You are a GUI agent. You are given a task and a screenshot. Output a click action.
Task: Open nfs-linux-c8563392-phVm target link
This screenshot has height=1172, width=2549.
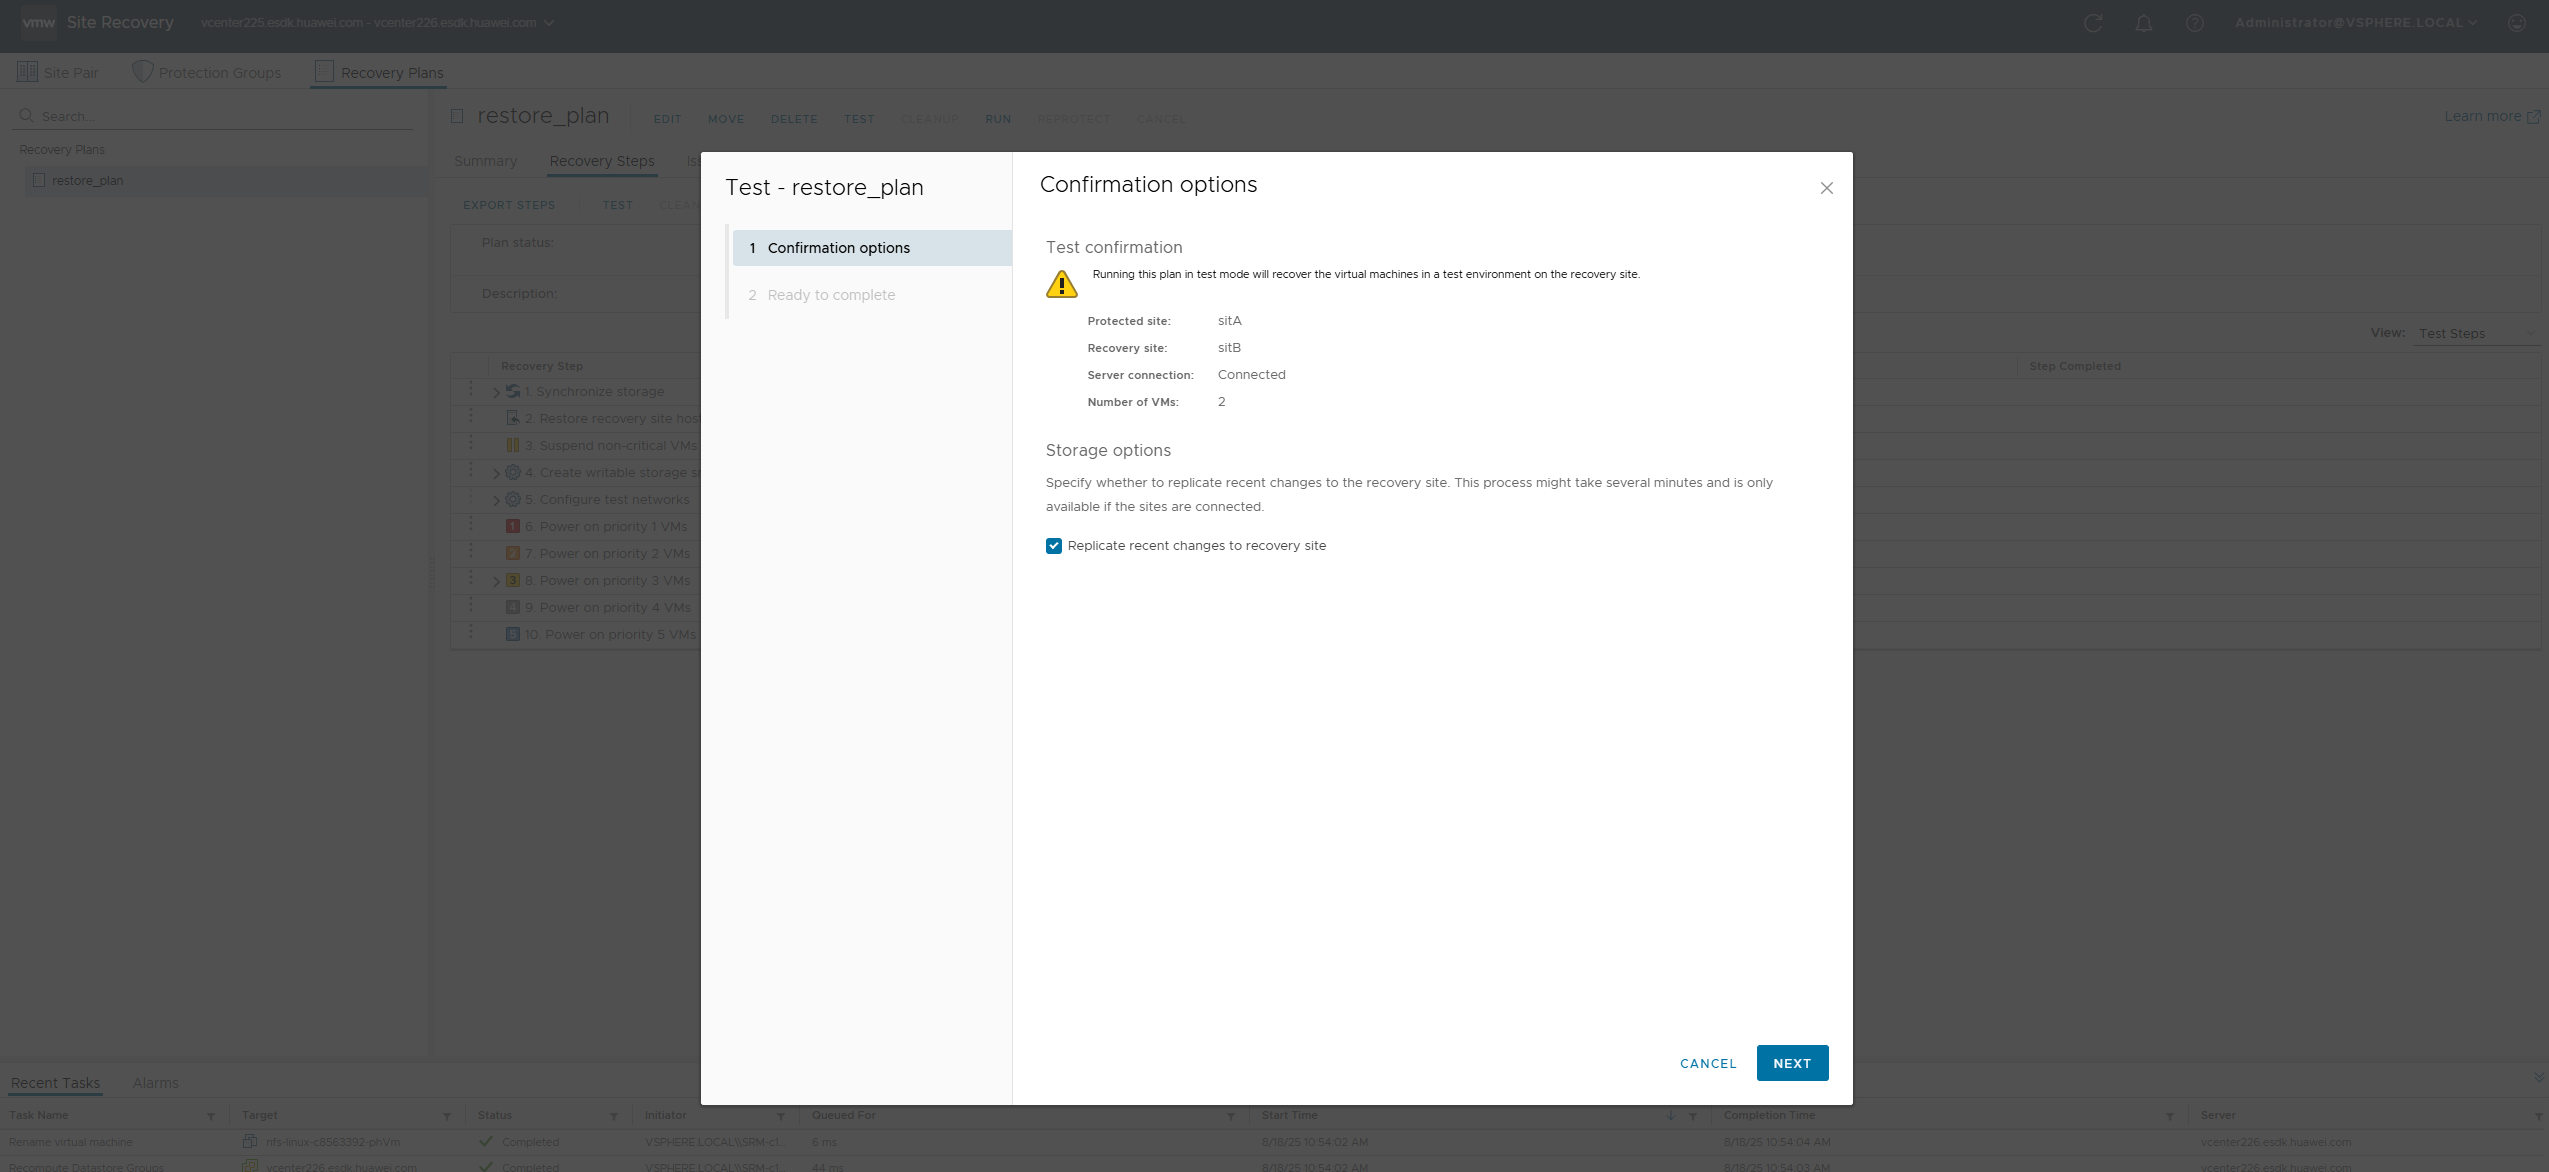(x=333, y=1142)
